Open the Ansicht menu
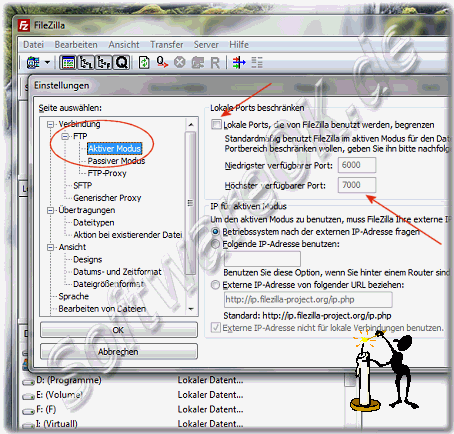This screenshot has height=434, width=454. click(x=124, y=45)
